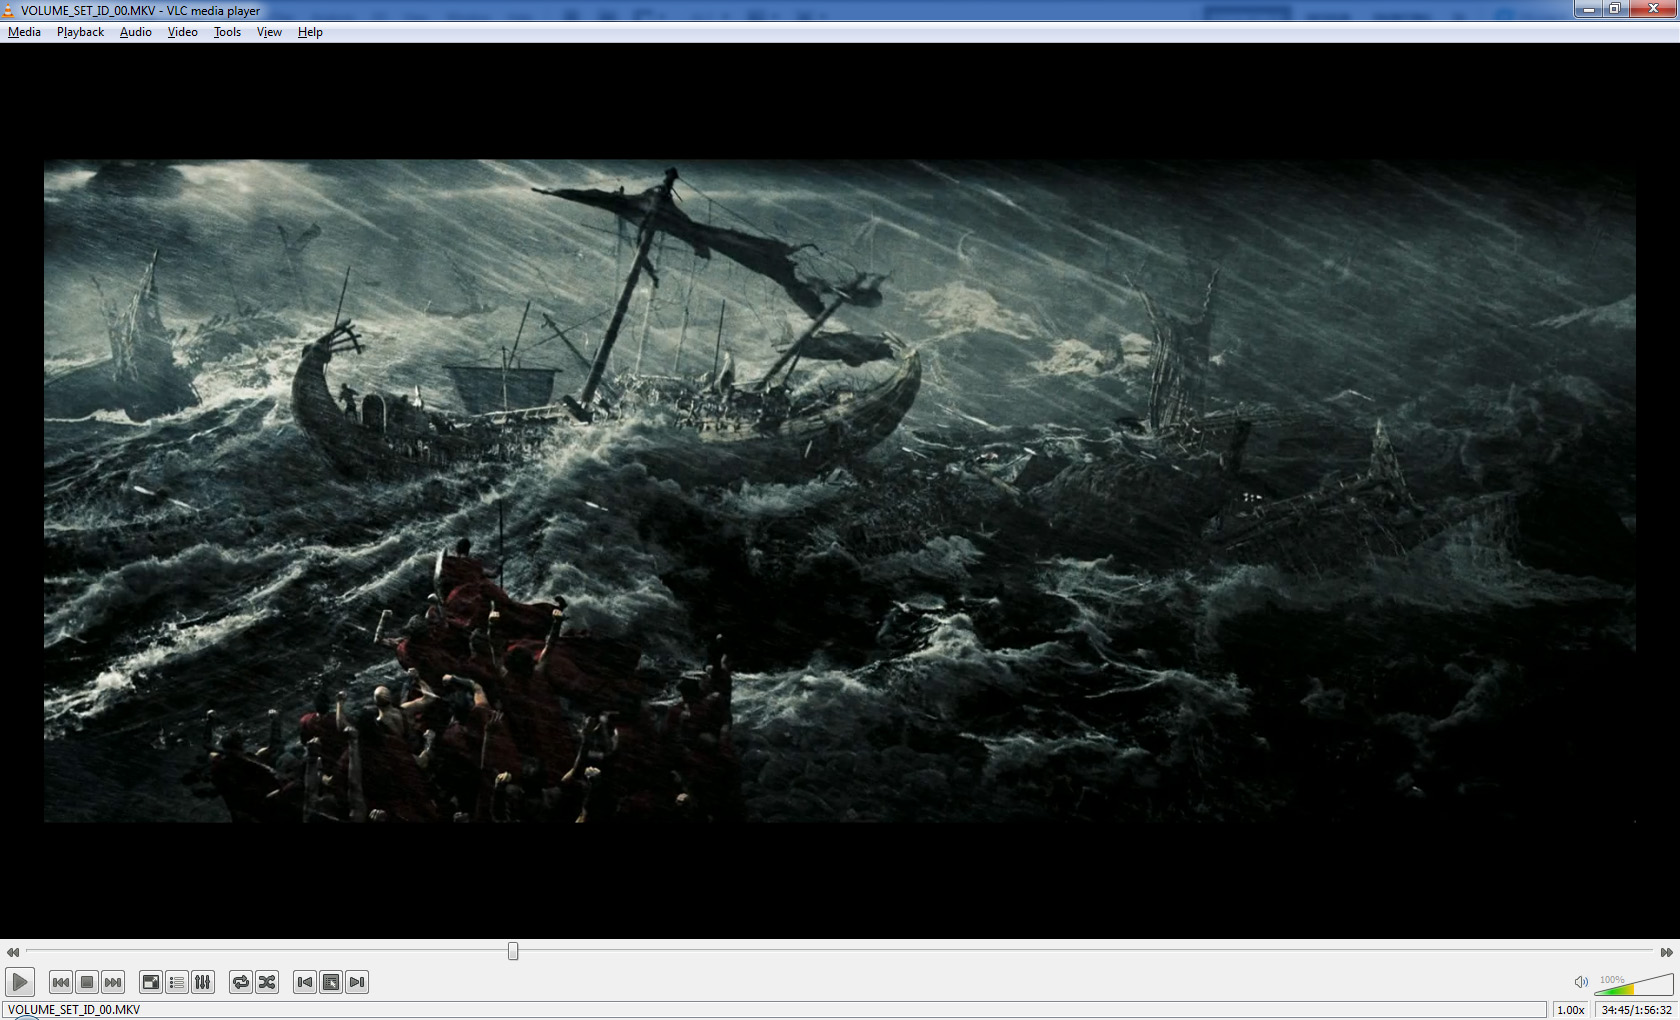
Task: Open the Tools menu
Action: click(227, 32)
